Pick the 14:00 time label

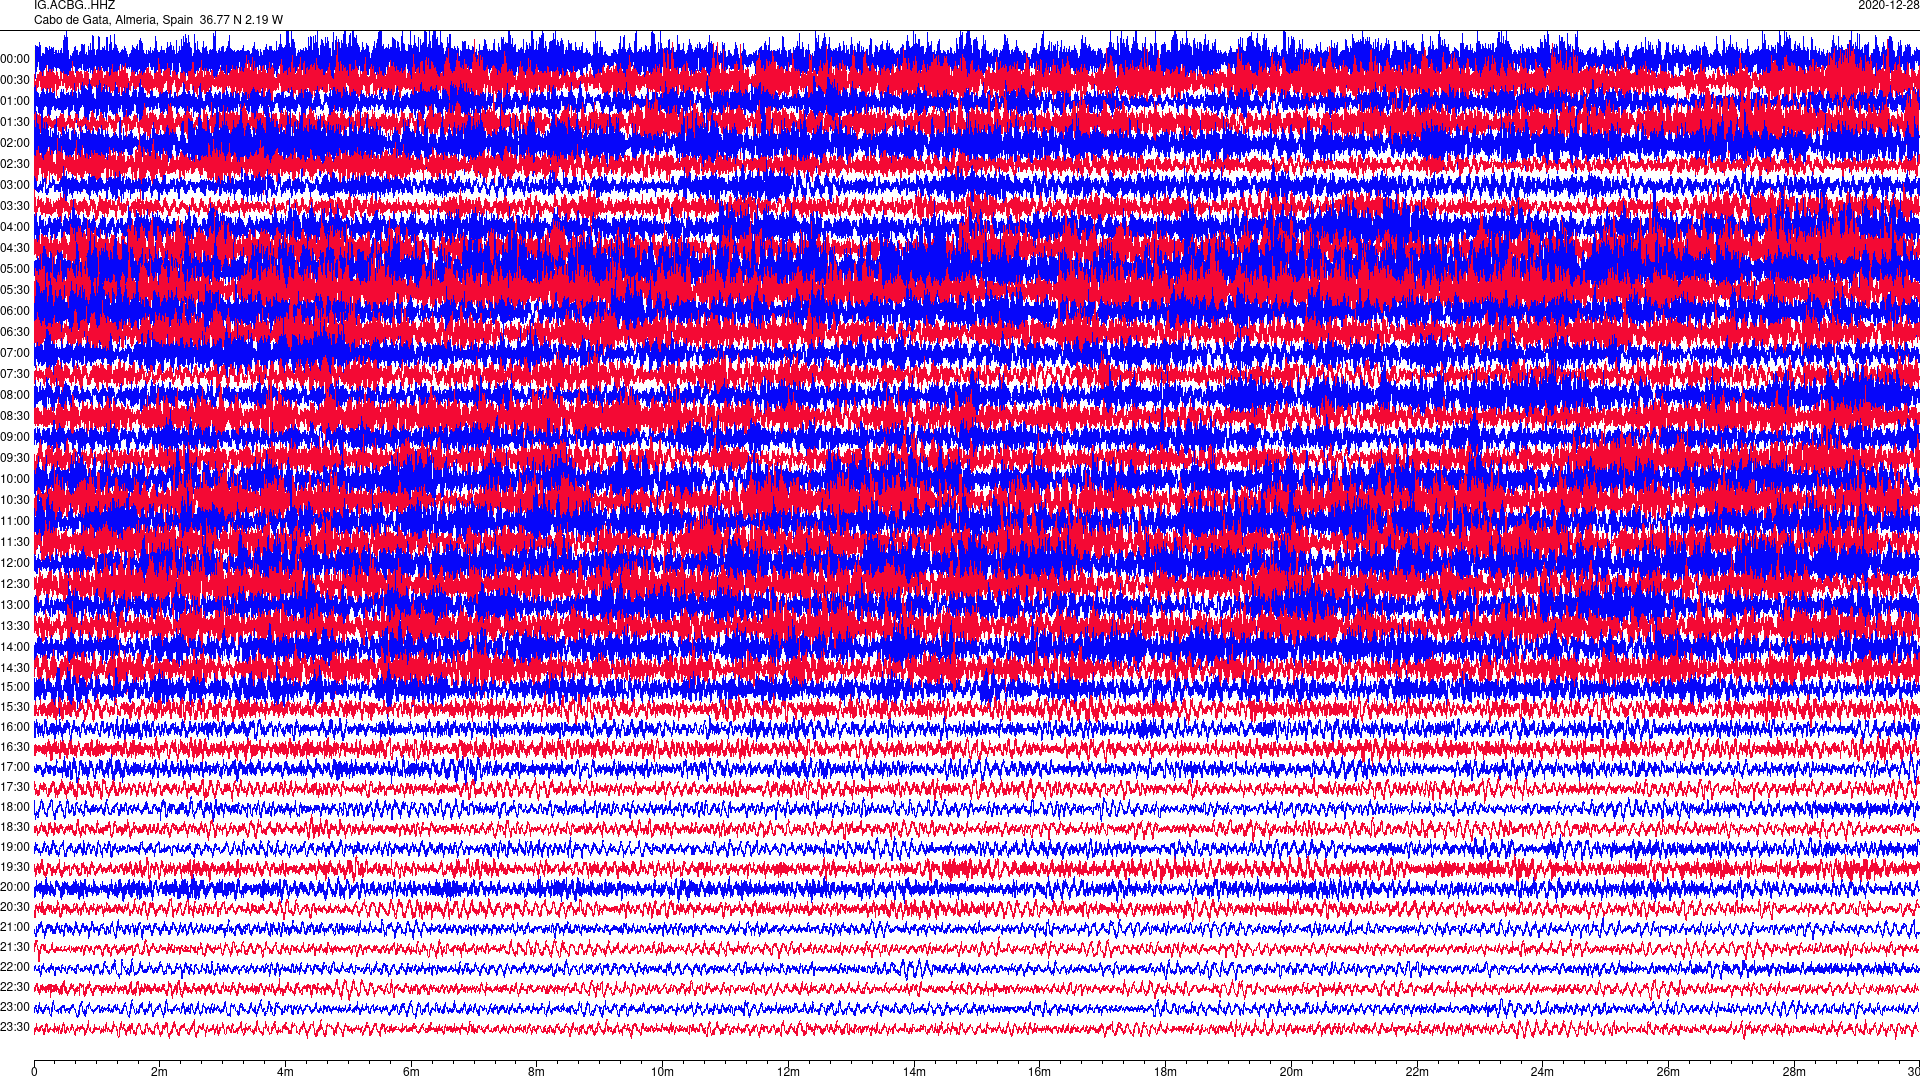coord(15,647)
